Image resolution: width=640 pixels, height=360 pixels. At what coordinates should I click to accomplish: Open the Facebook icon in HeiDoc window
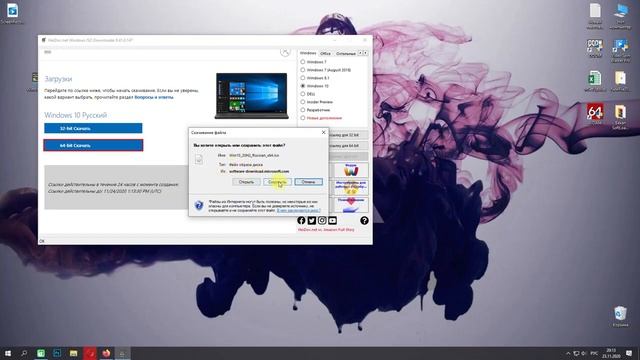pyautogui.click(x=301, y=220)
